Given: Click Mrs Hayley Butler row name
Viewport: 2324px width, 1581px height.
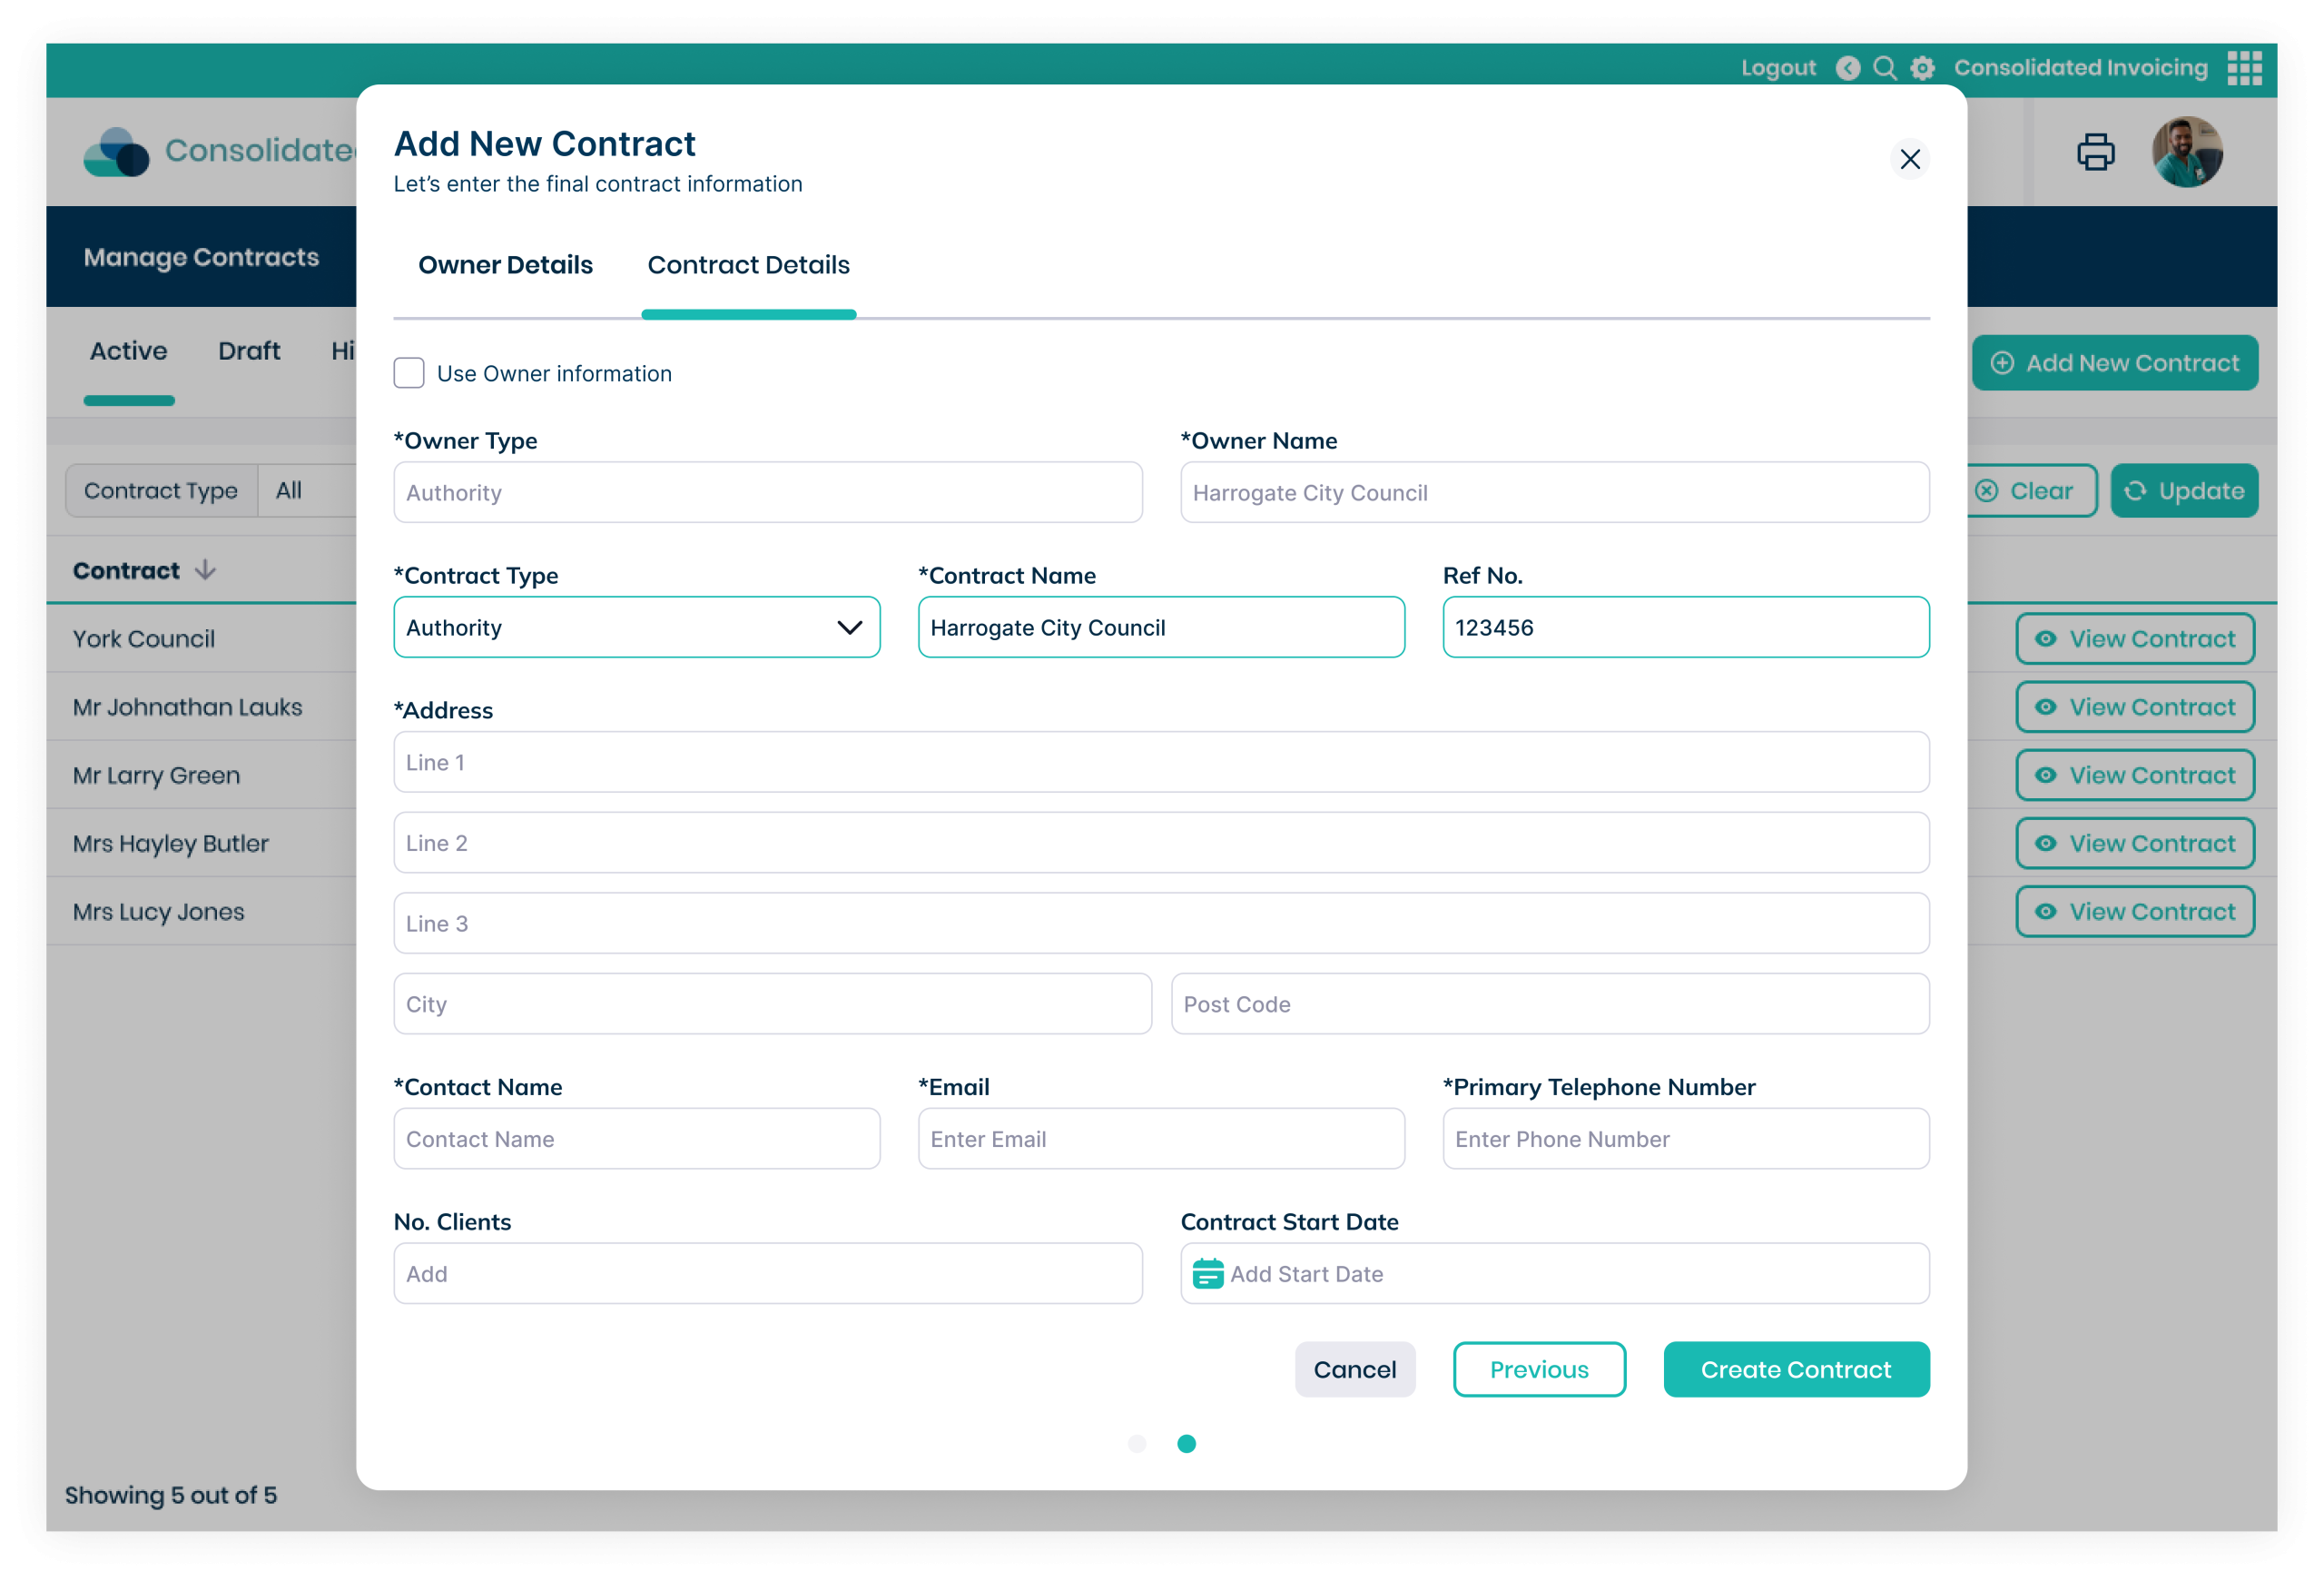Looking at the screenshot, I should [170, 843].
